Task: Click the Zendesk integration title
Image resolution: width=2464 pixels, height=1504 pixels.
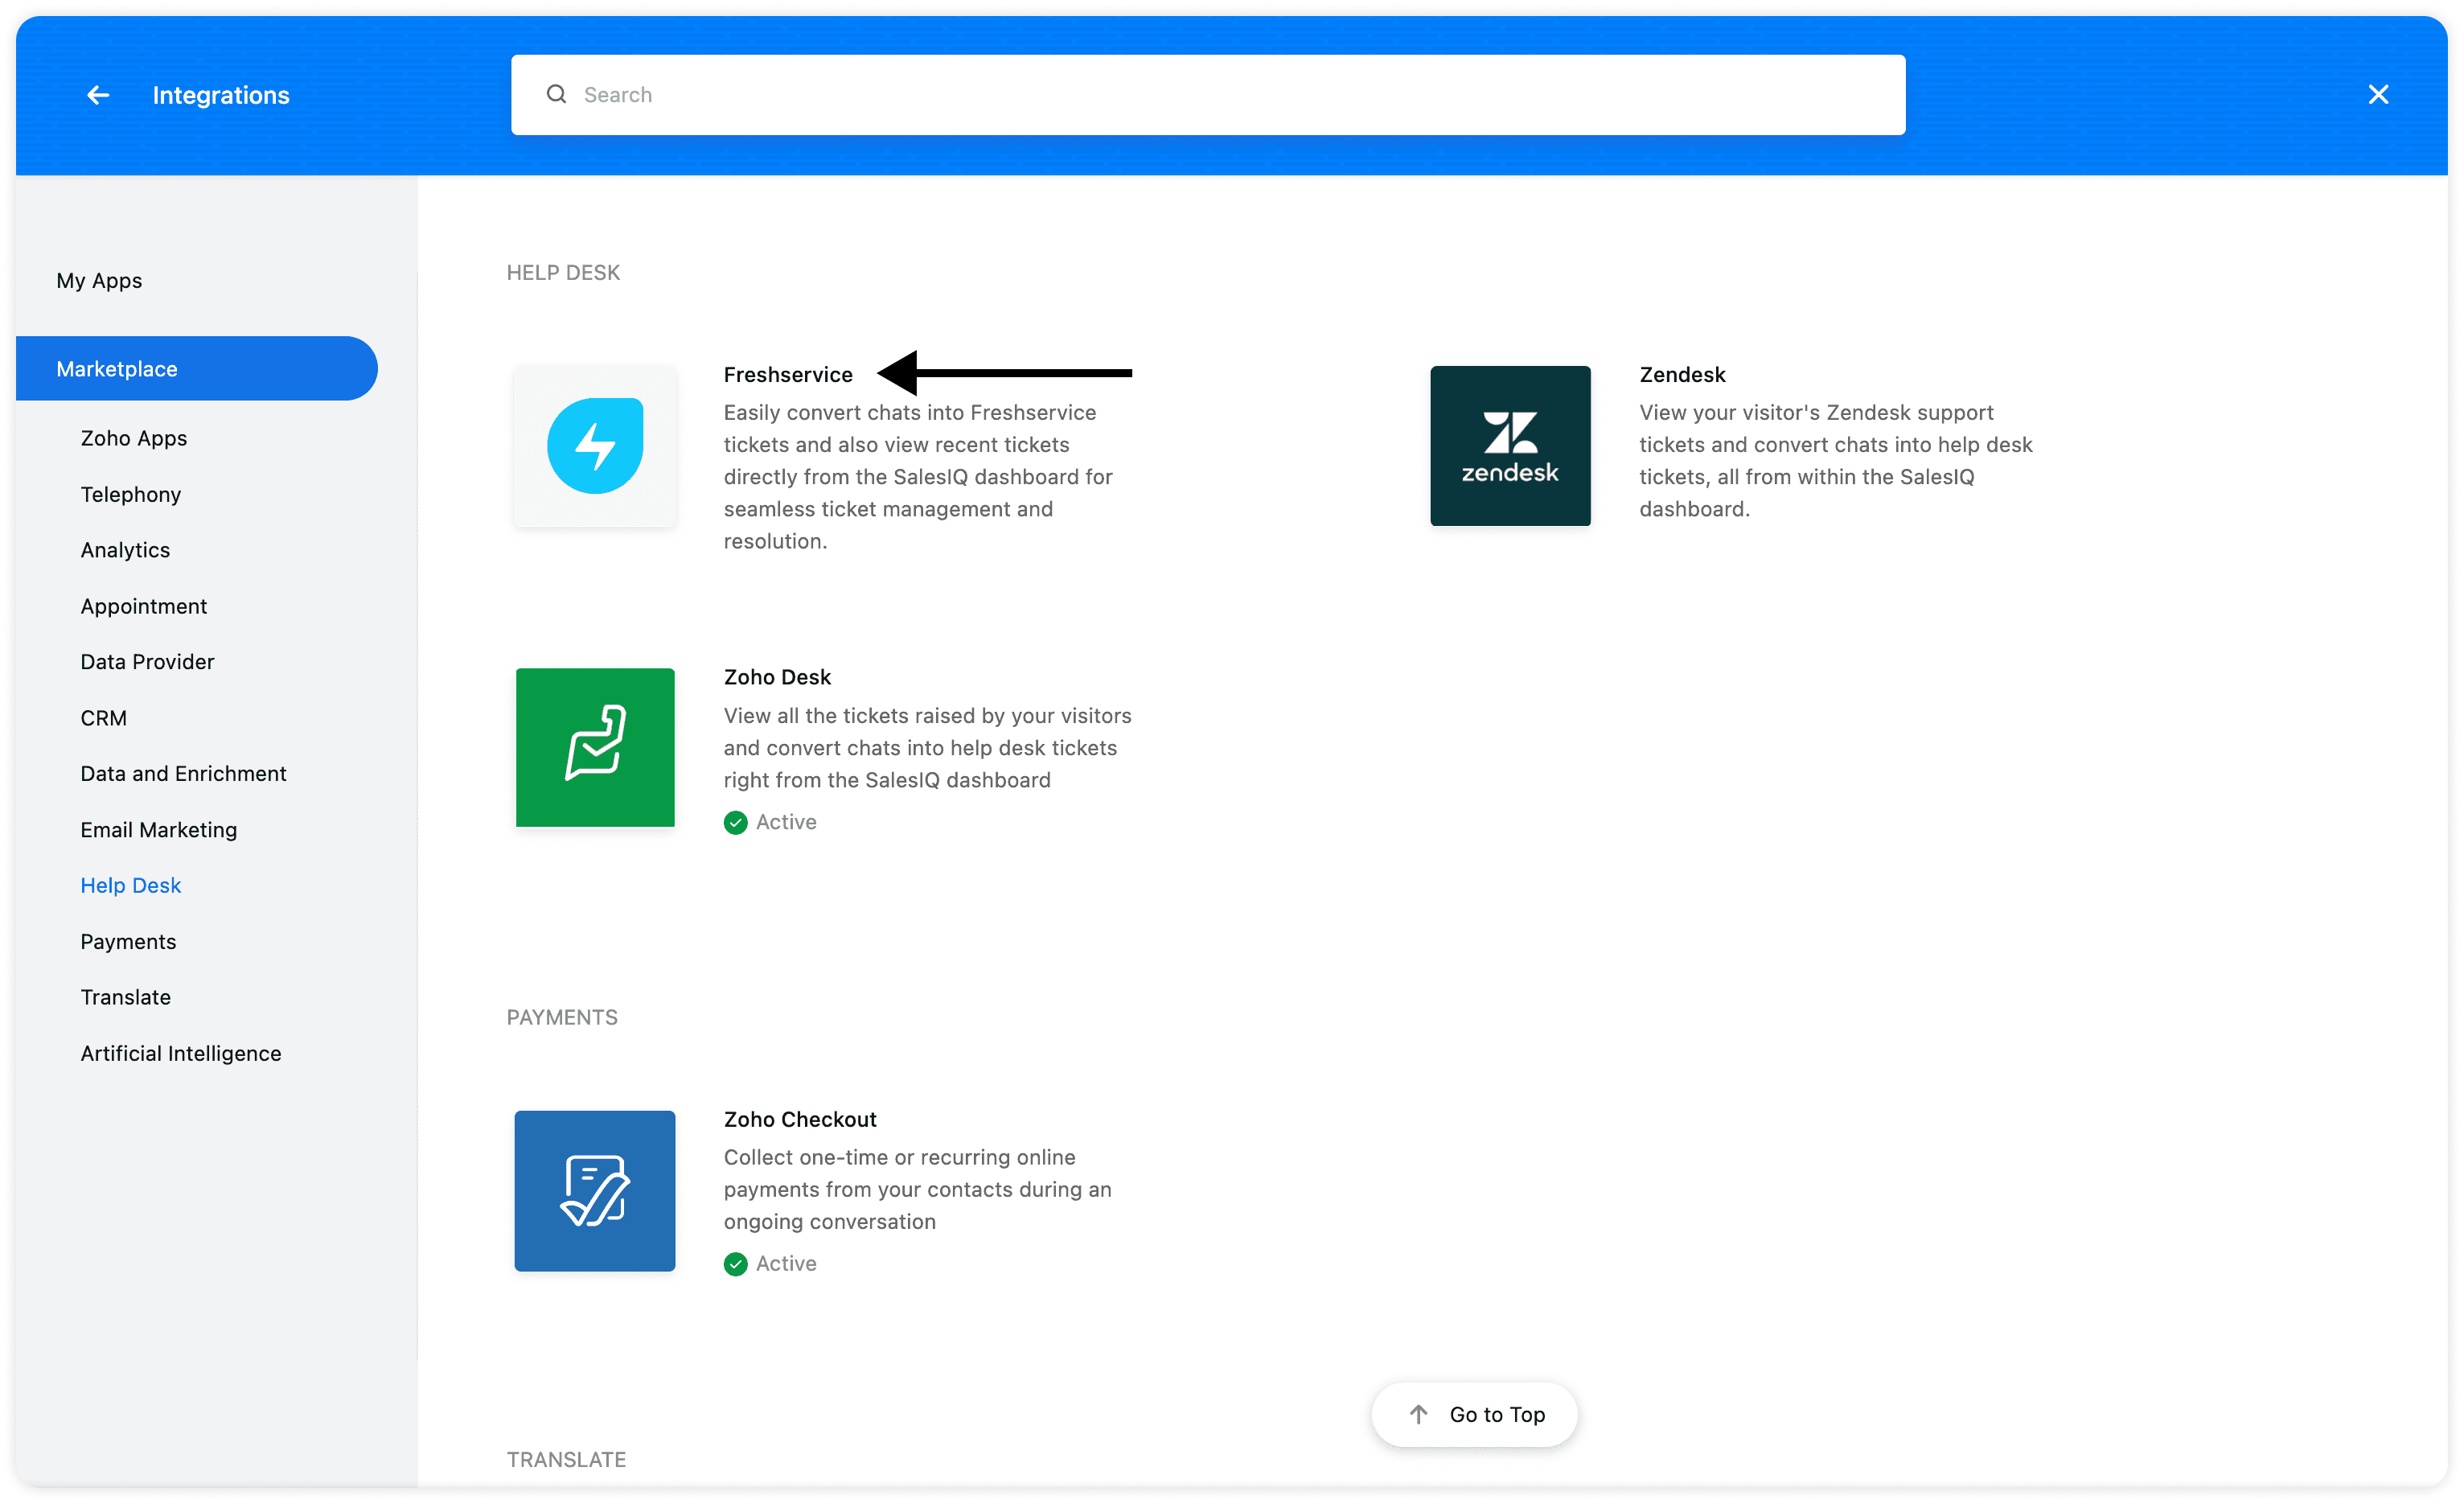Action: coord(1681,374)
